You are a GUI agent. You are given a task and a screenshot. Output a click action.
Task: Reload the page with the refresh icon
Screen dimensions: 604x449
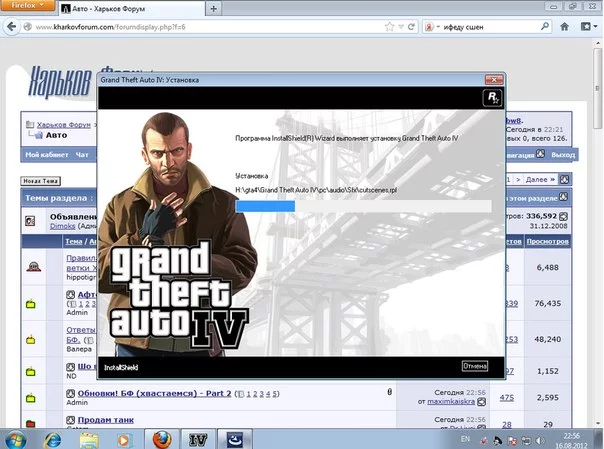tap(411, 27)
